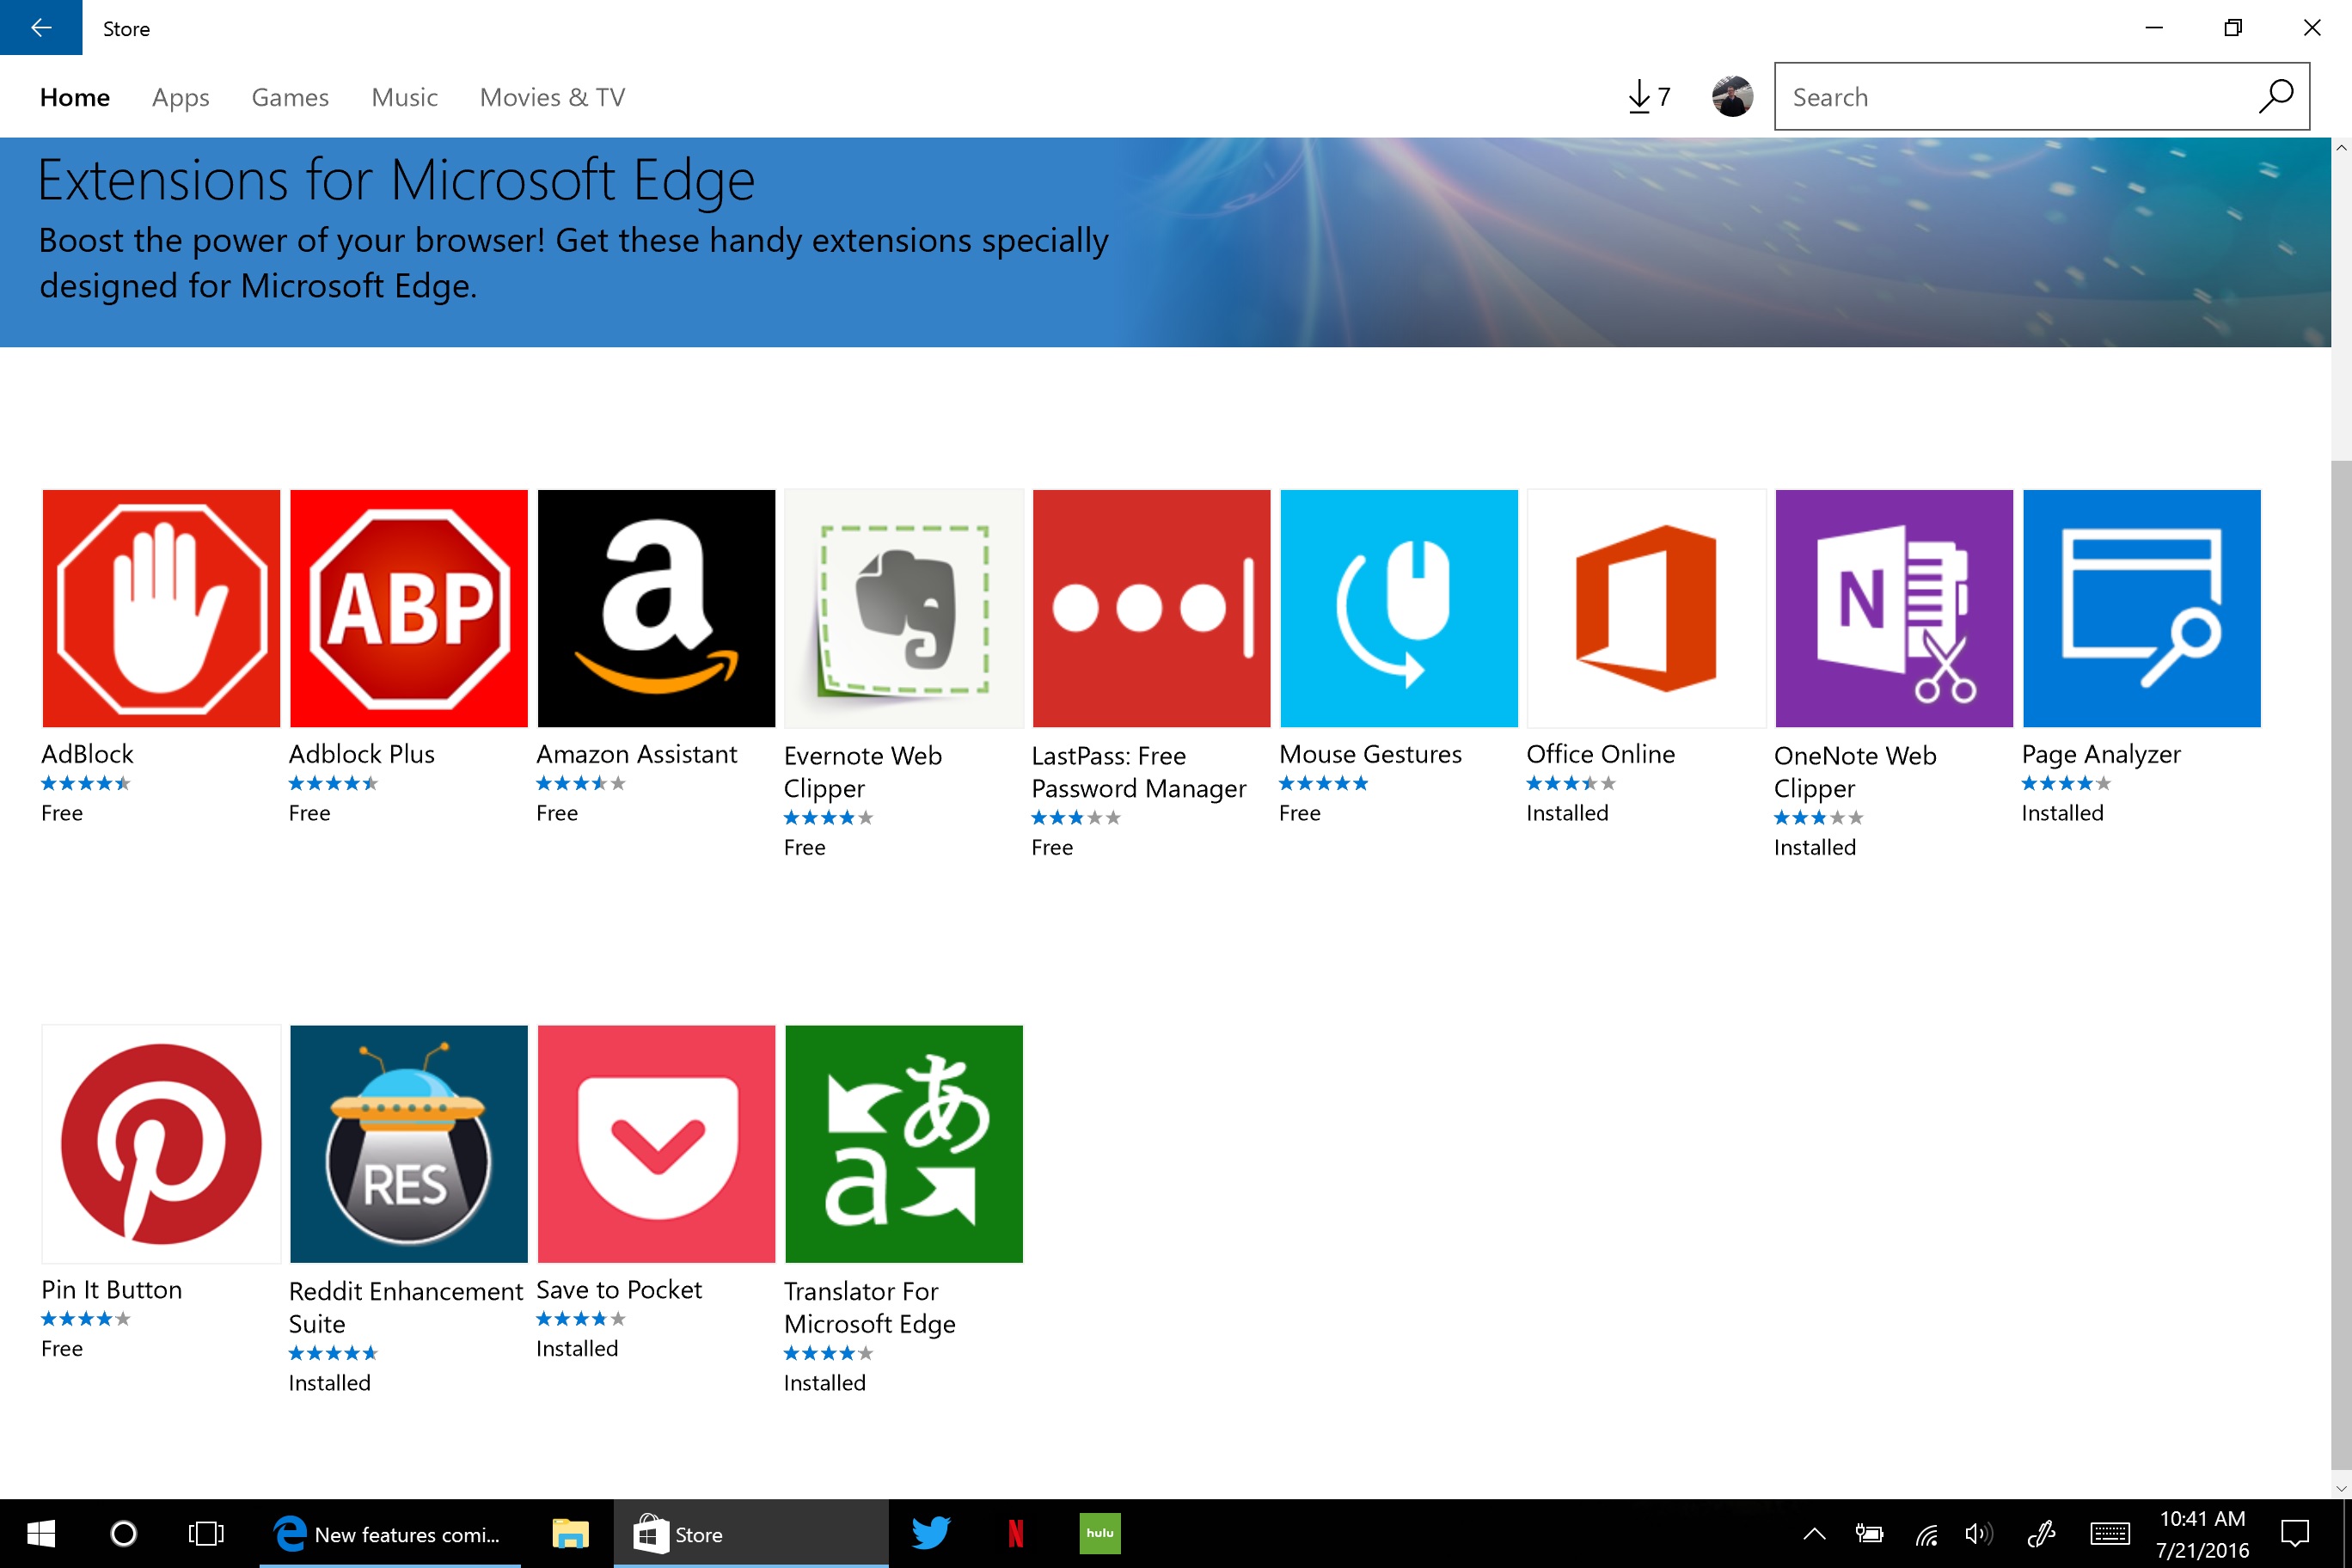2352x1568 pixels.
Task: Click Translator For Microsoft Edge icon
Action: pos(904,1144)
